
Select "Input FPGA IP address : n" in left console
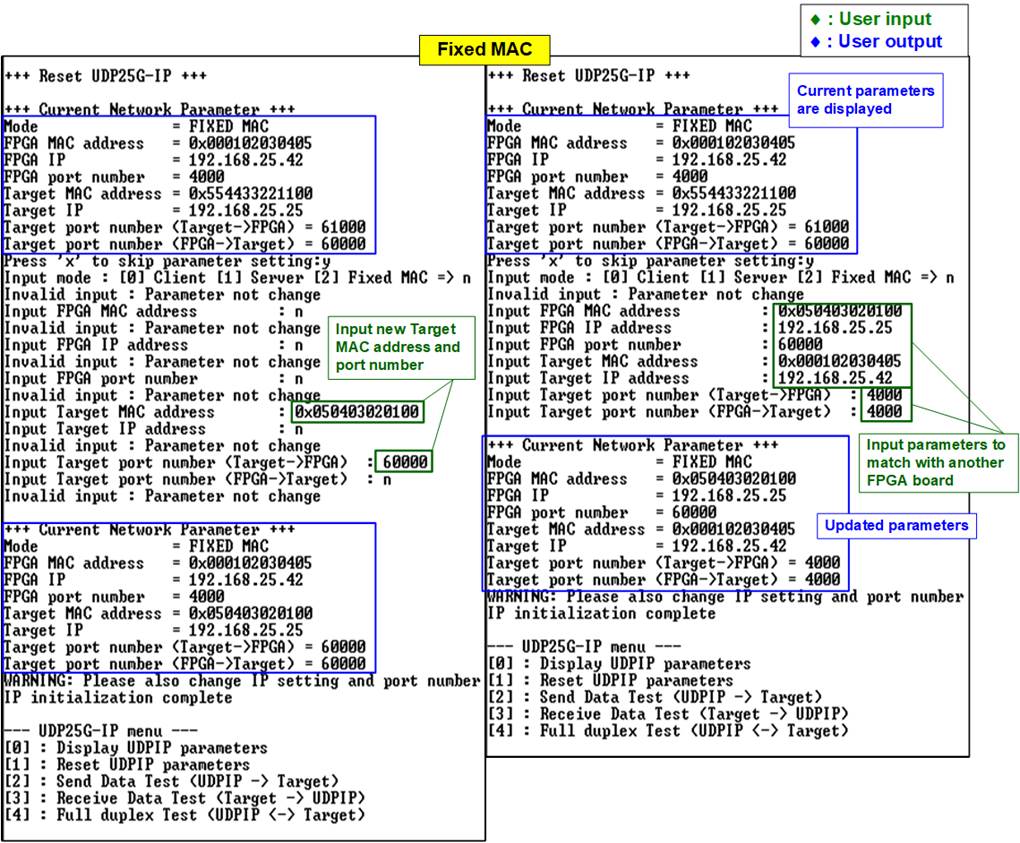pyautogui.click(x=154, y=345)
